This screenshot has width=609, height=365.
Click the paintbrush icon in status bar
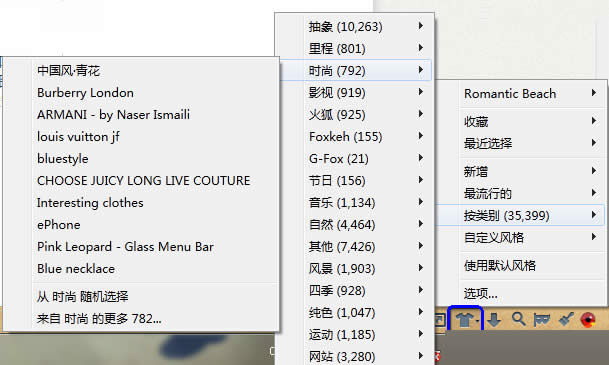566,319
